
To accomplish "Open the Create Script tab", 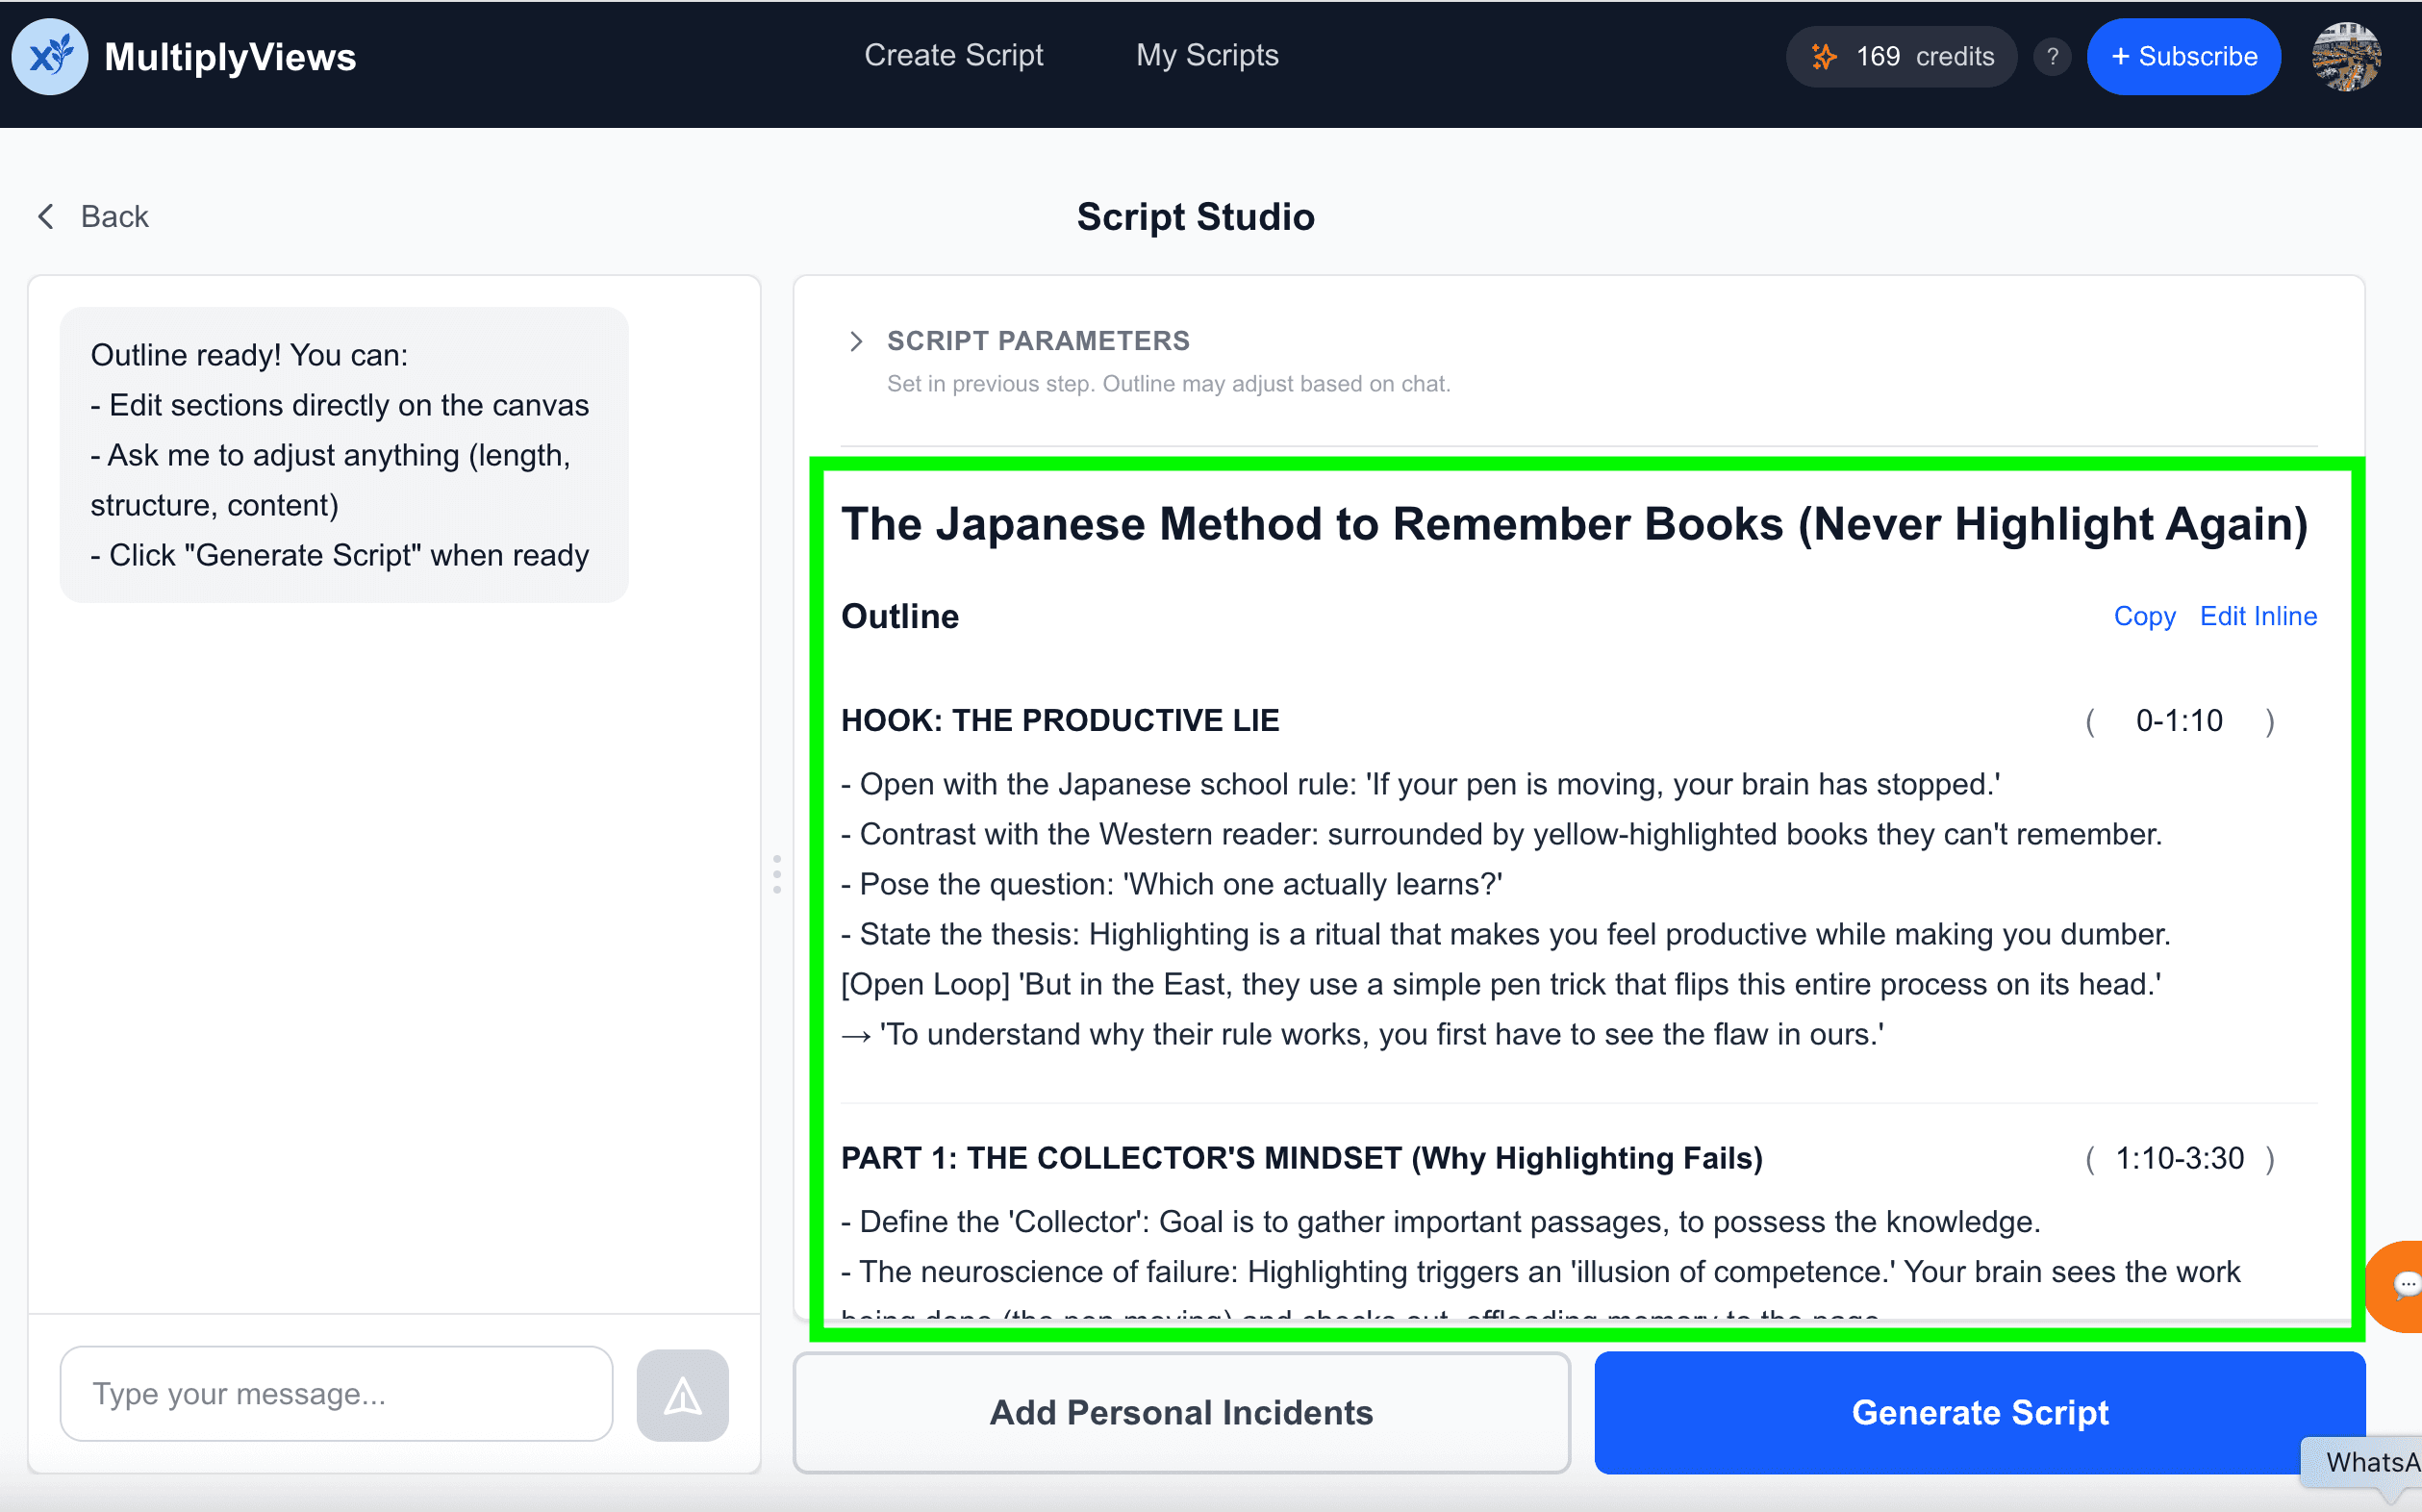I will click(x=953, y=55).
